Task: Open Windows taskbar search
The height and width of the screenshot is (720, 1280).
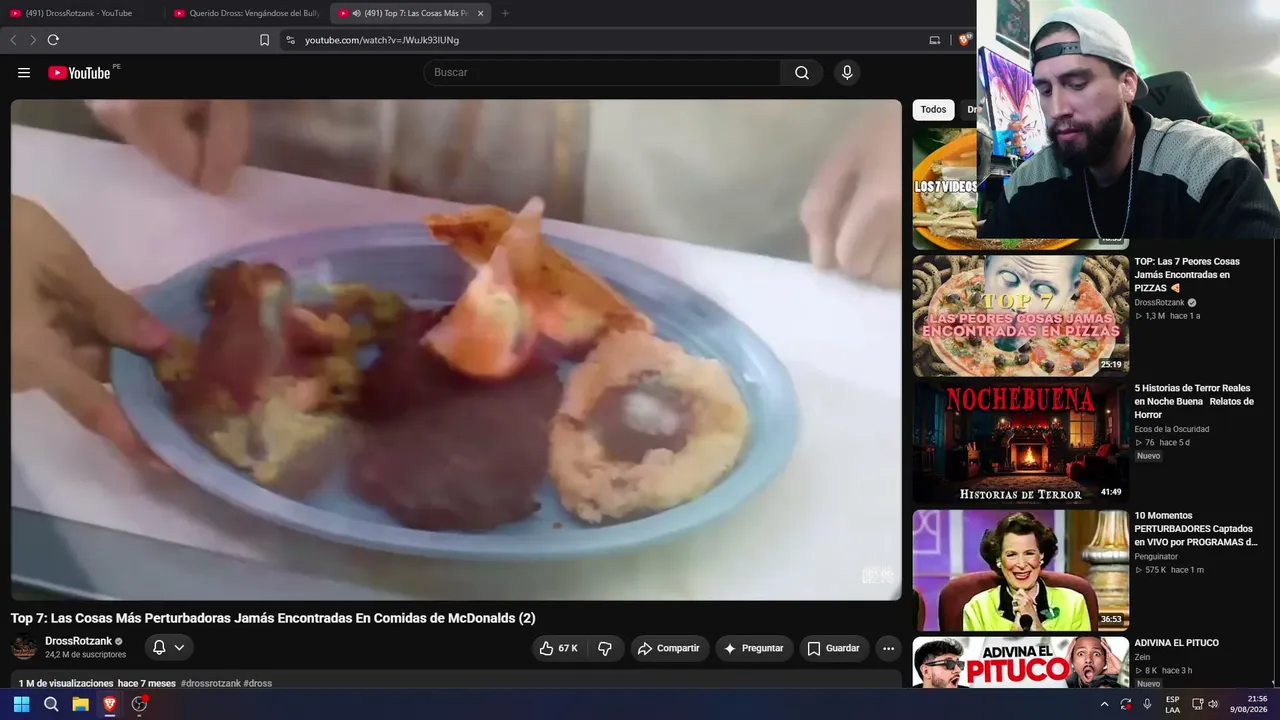Action: point(51,704)
